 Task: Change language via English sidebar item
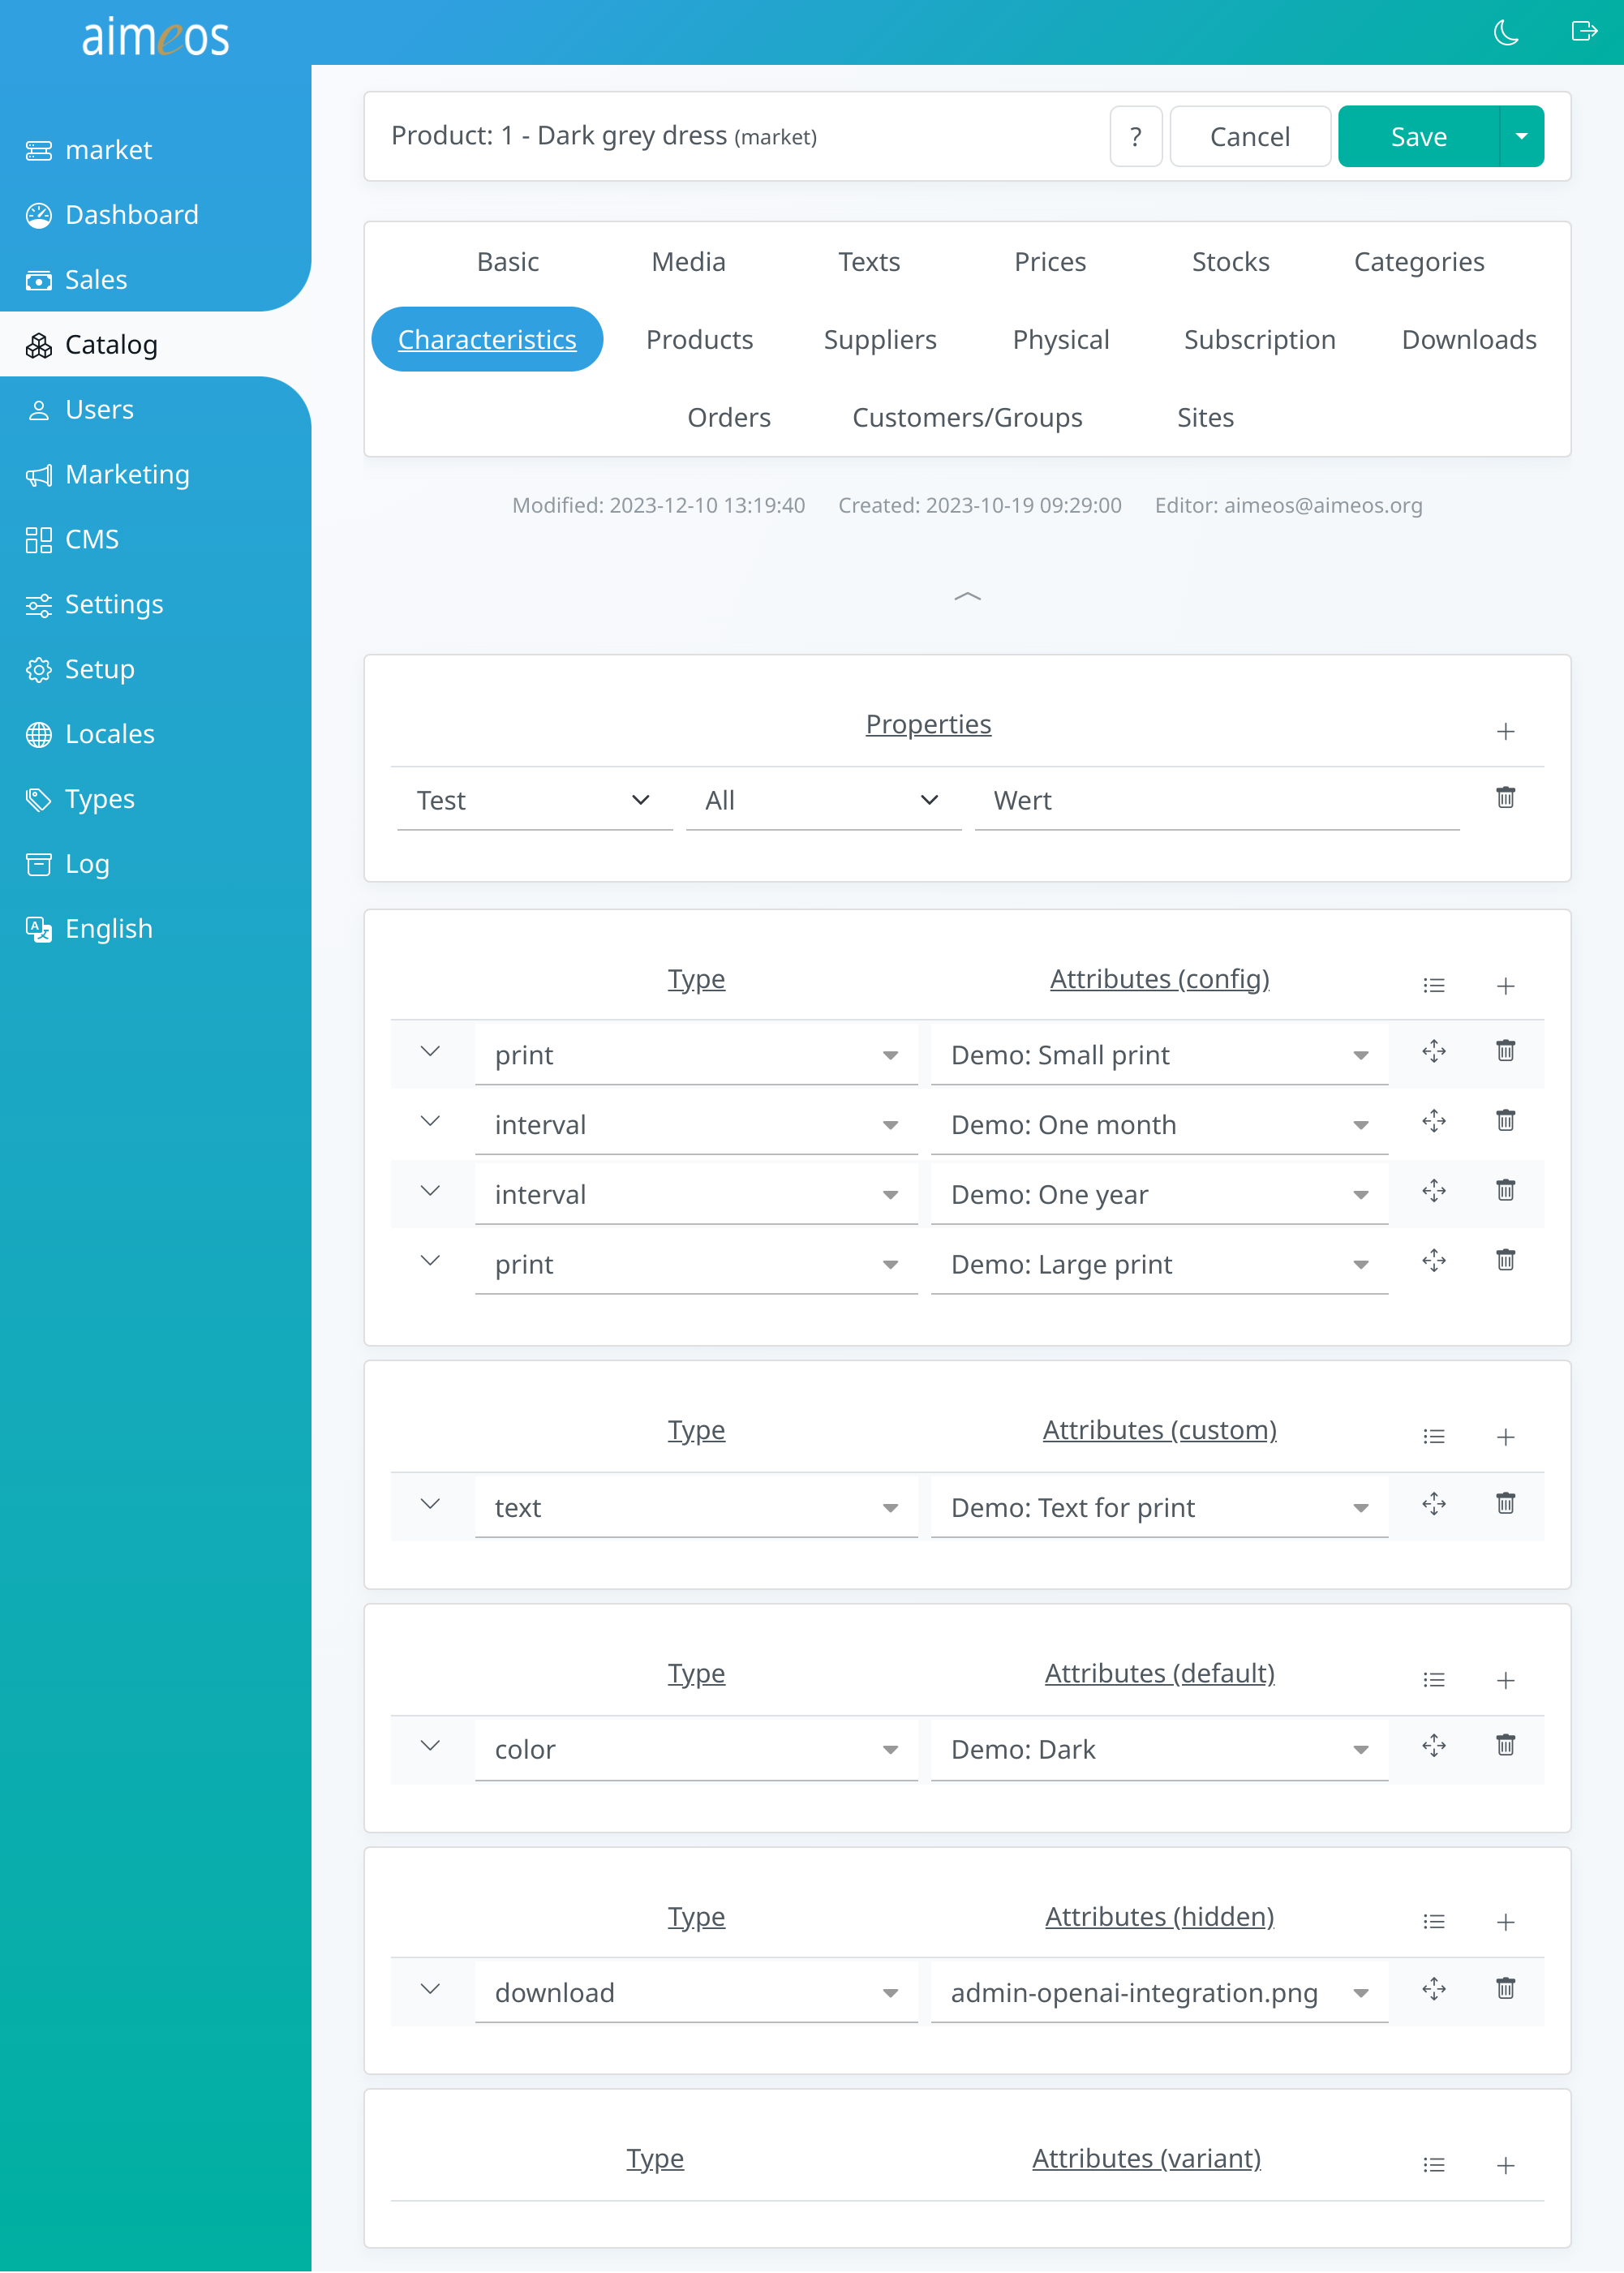[x=155, y=928]
